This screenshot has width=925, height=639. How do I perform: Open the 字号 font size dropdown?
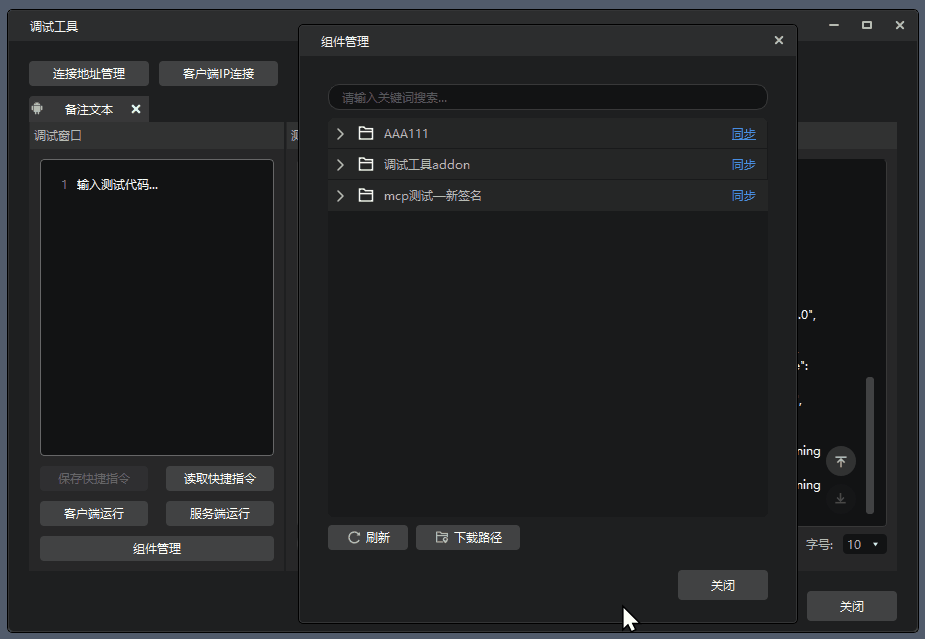(864, 545)
